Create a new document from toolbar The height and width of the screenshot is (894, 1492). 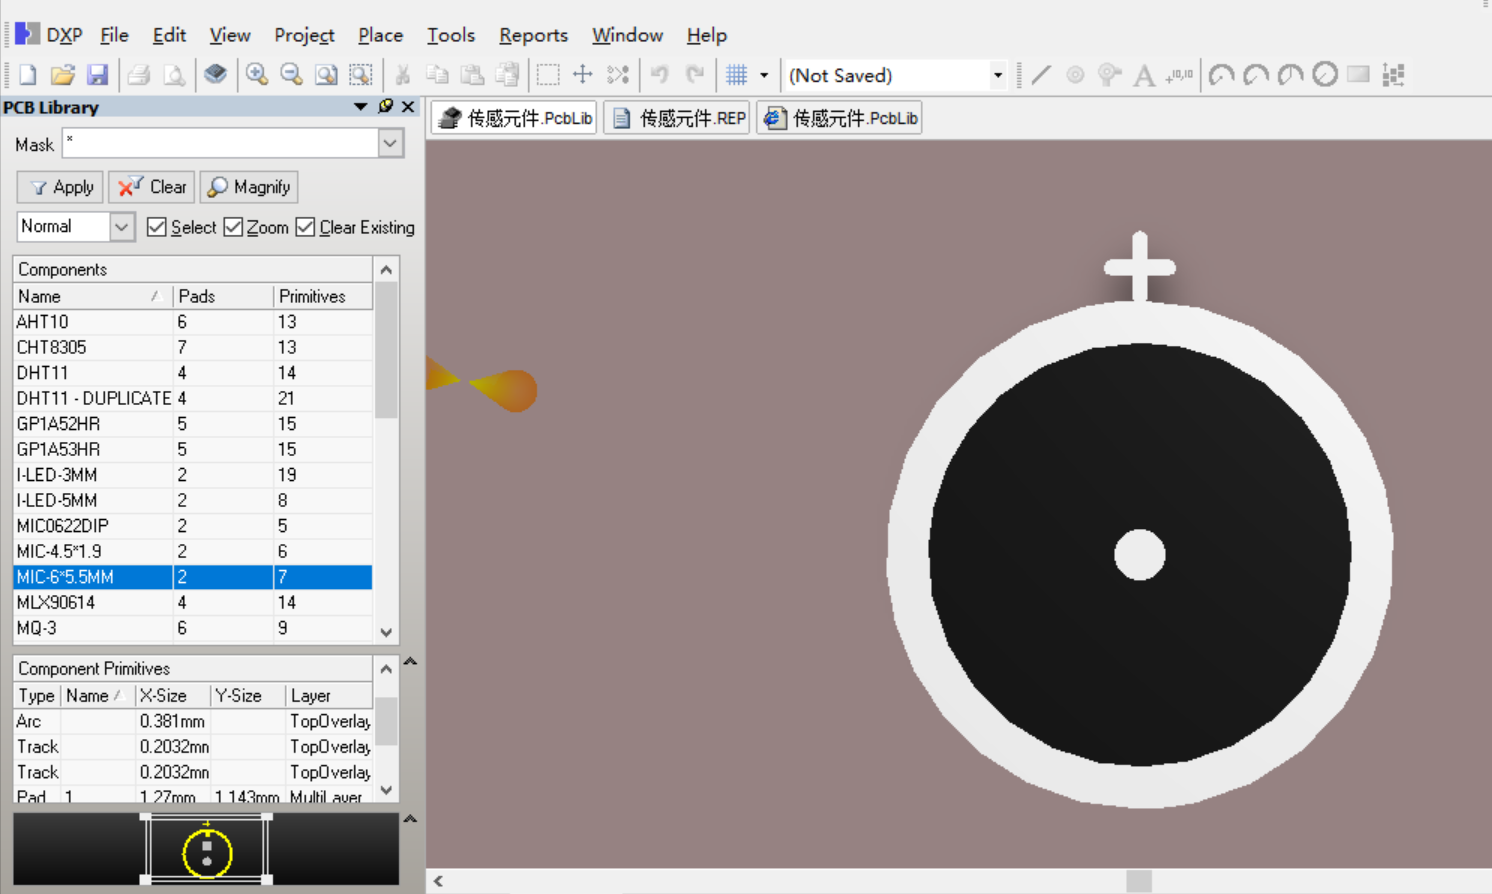click(28, 75)
